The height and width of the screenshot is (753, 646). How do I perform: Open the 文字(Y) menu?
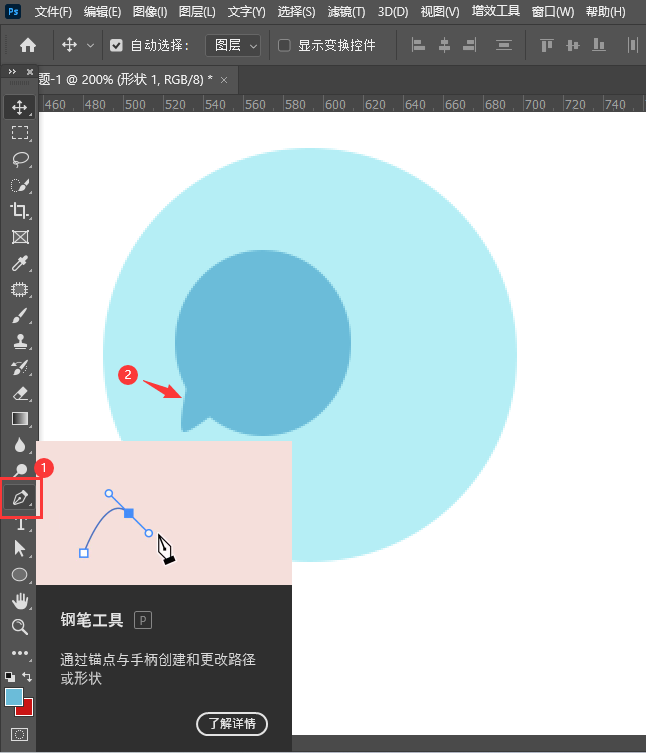pyautogui.click(x=246, y=12)
